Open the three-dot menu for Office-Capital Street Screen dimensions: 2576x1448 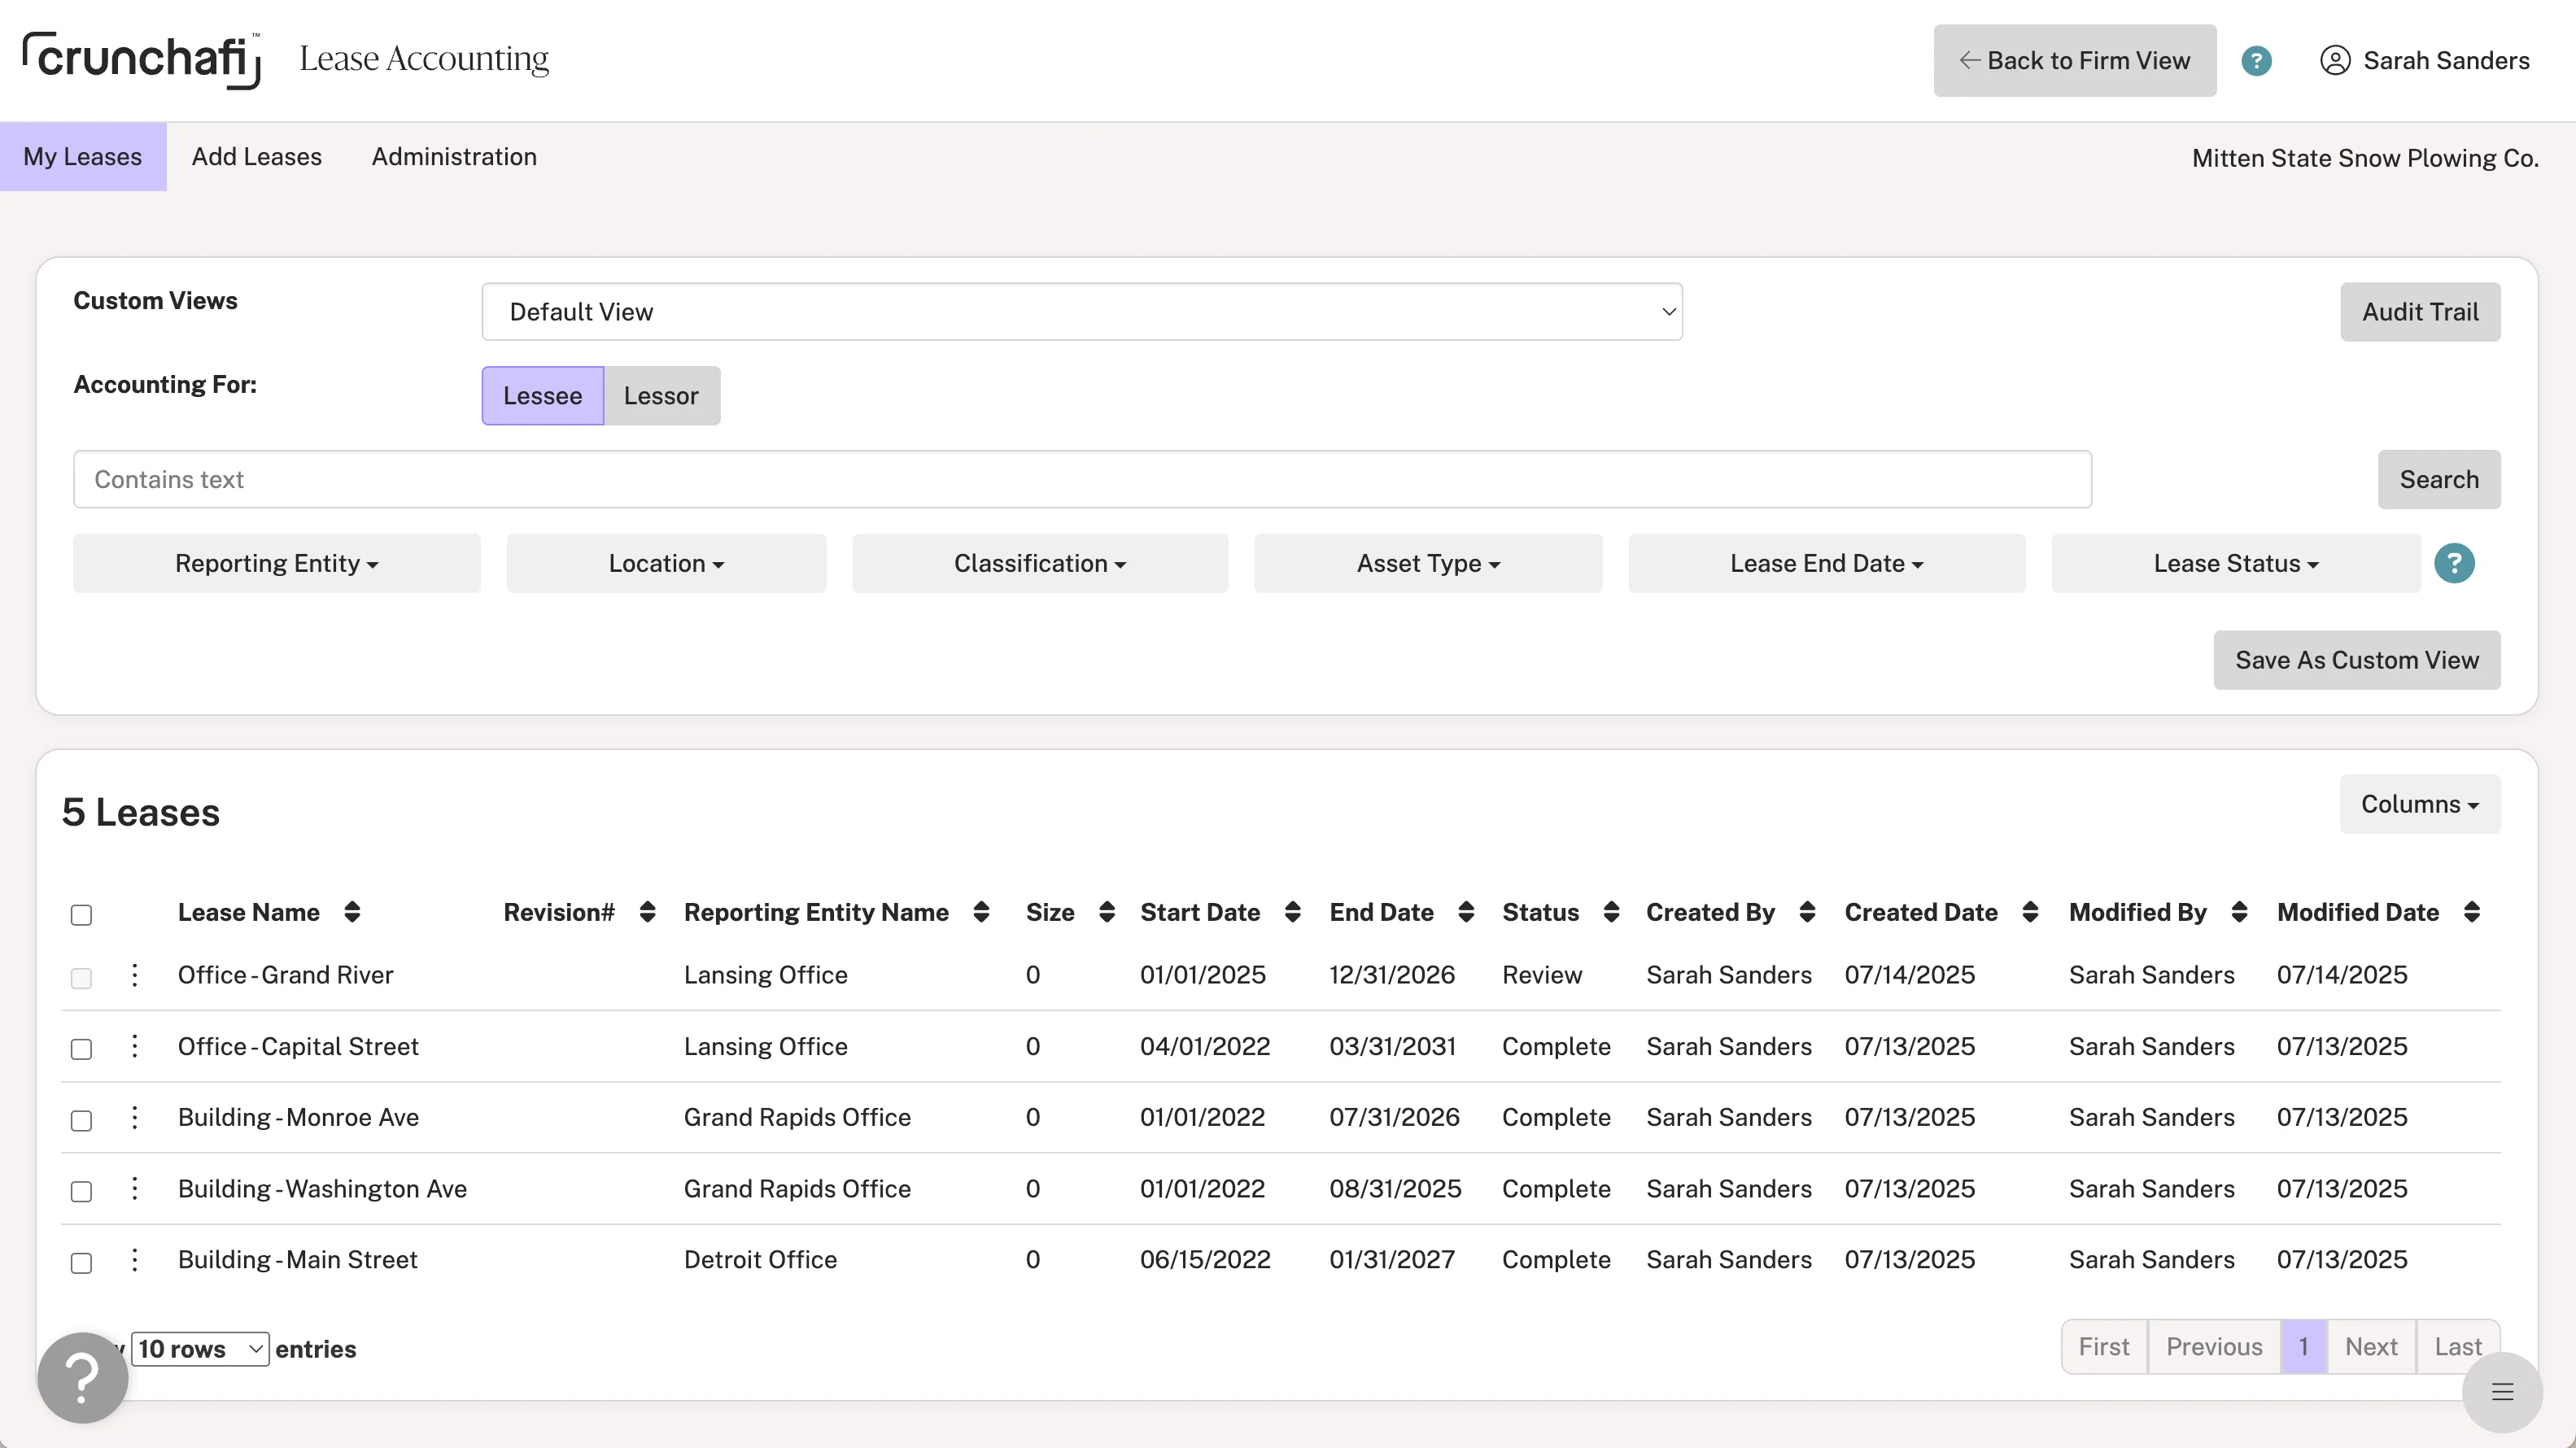[x=135, y=1046]
